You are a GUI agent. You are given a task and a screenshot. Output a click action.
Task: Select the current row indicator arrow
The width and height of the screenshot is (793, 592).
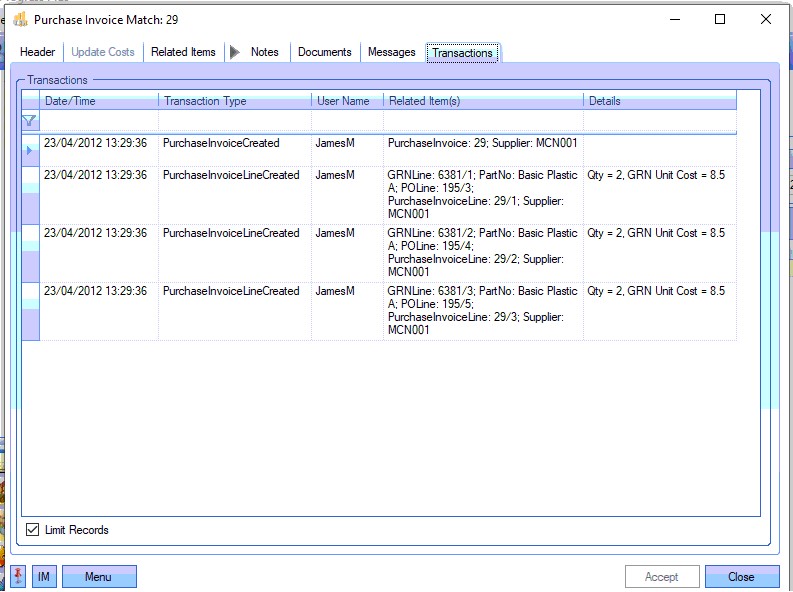point(30,150)
